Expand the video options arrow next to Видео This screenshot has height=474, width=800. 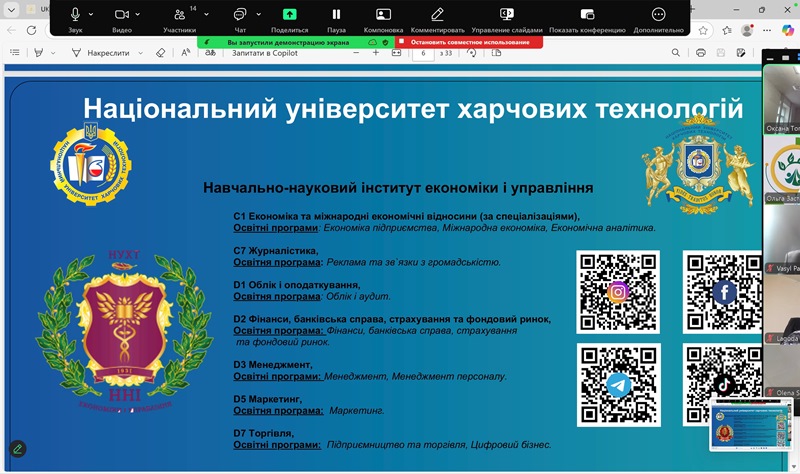(x=138, y=15)
